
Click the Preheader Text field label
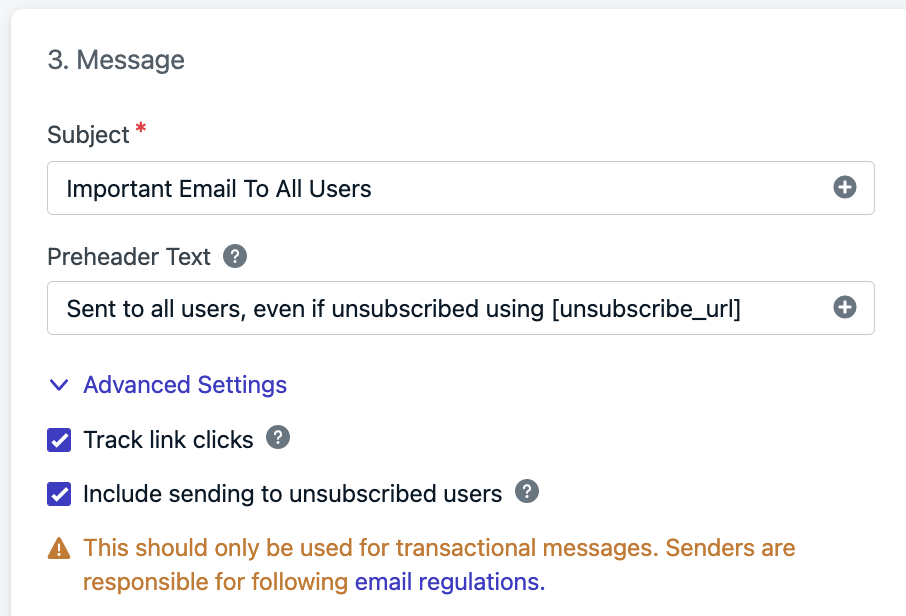tap(129, 257)
